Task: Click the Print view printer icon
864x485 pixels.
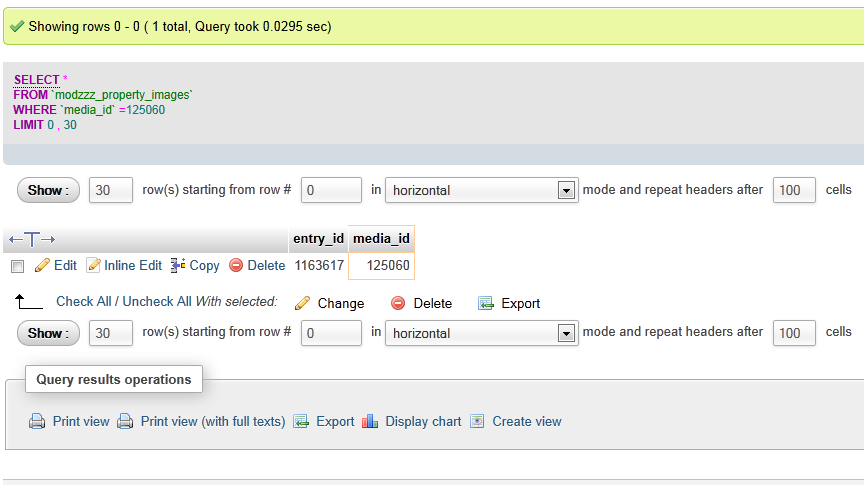Action: point(37,422)
